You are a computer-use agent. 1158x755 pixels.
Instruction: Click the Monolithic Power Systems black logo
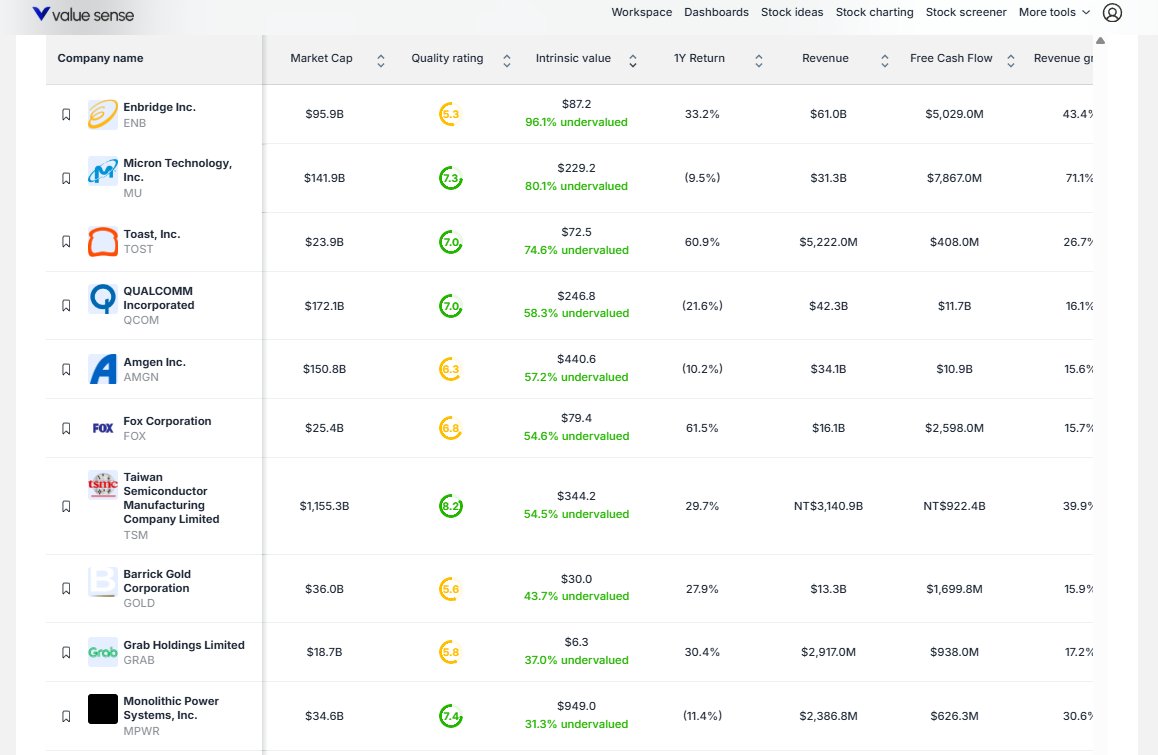[103, 708]
